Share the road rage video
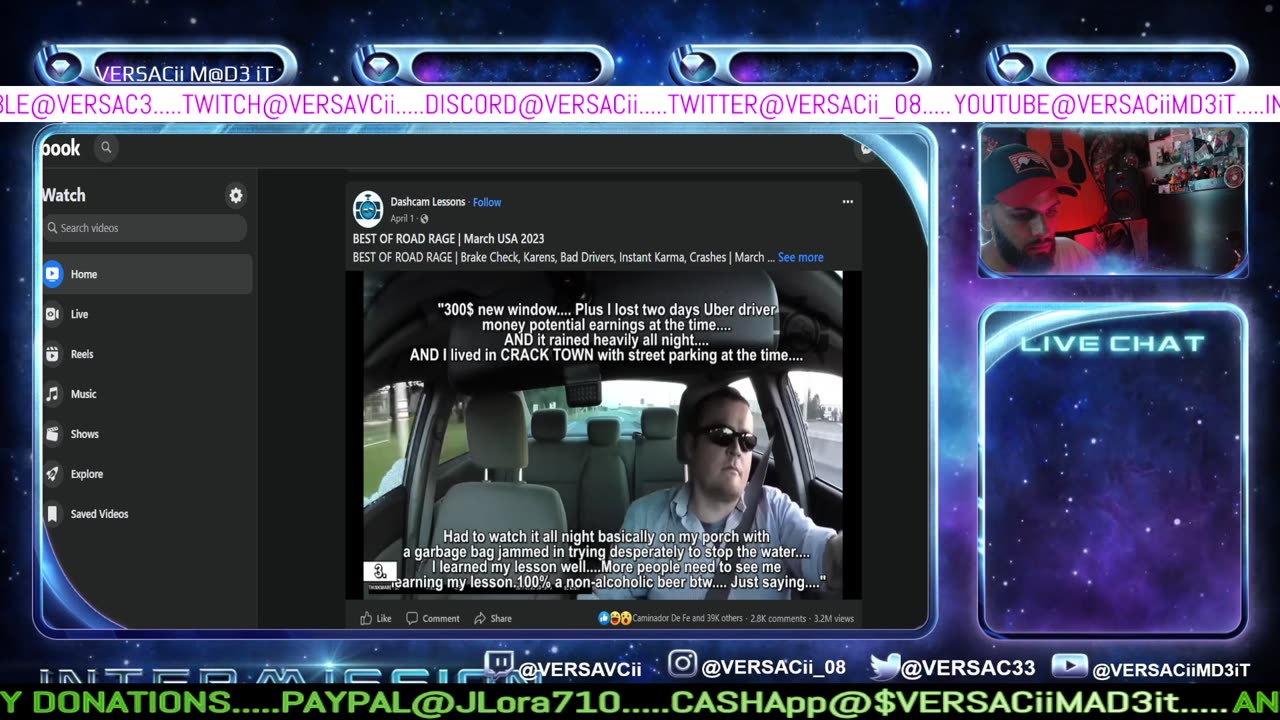This screenshot has height=720, width=1280. 493,618
